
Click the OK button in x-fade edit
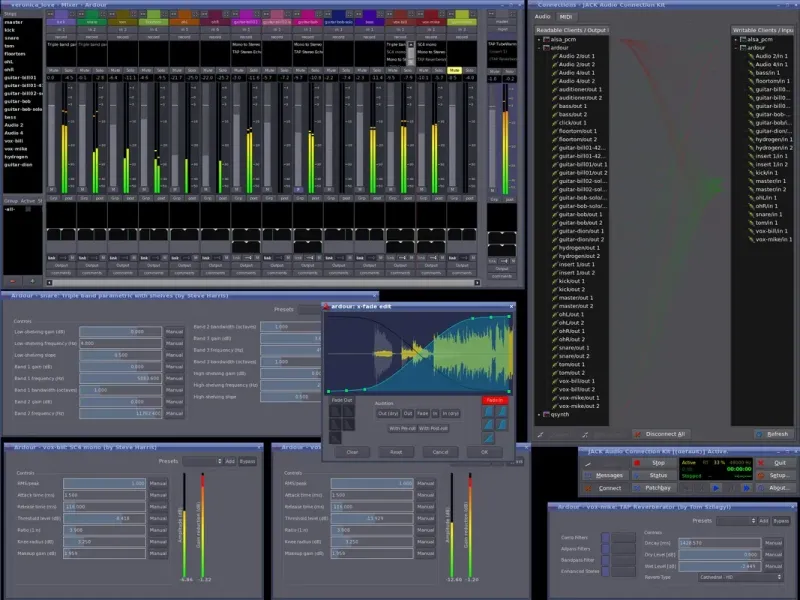(484, 452)
